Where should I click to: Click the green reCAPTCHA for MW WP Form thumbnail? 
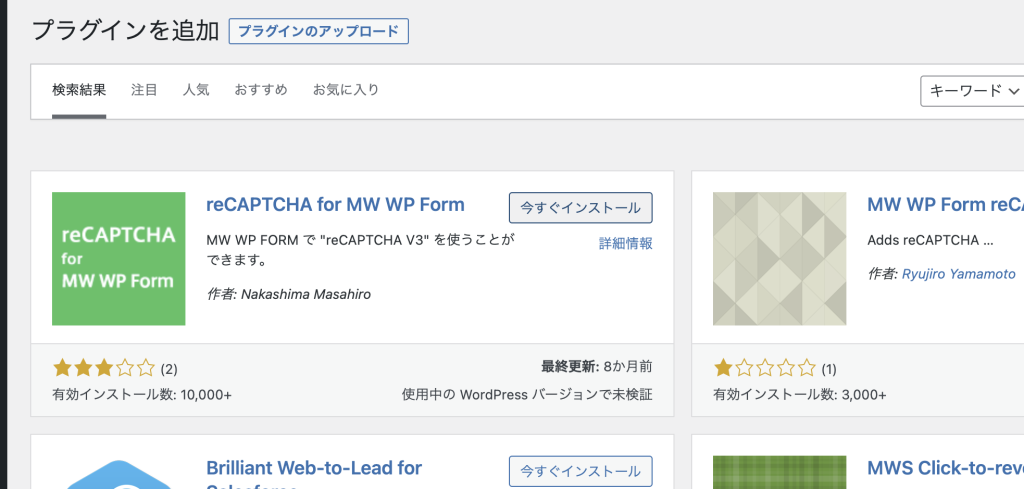pyautogui.click(x=119, y=259)
